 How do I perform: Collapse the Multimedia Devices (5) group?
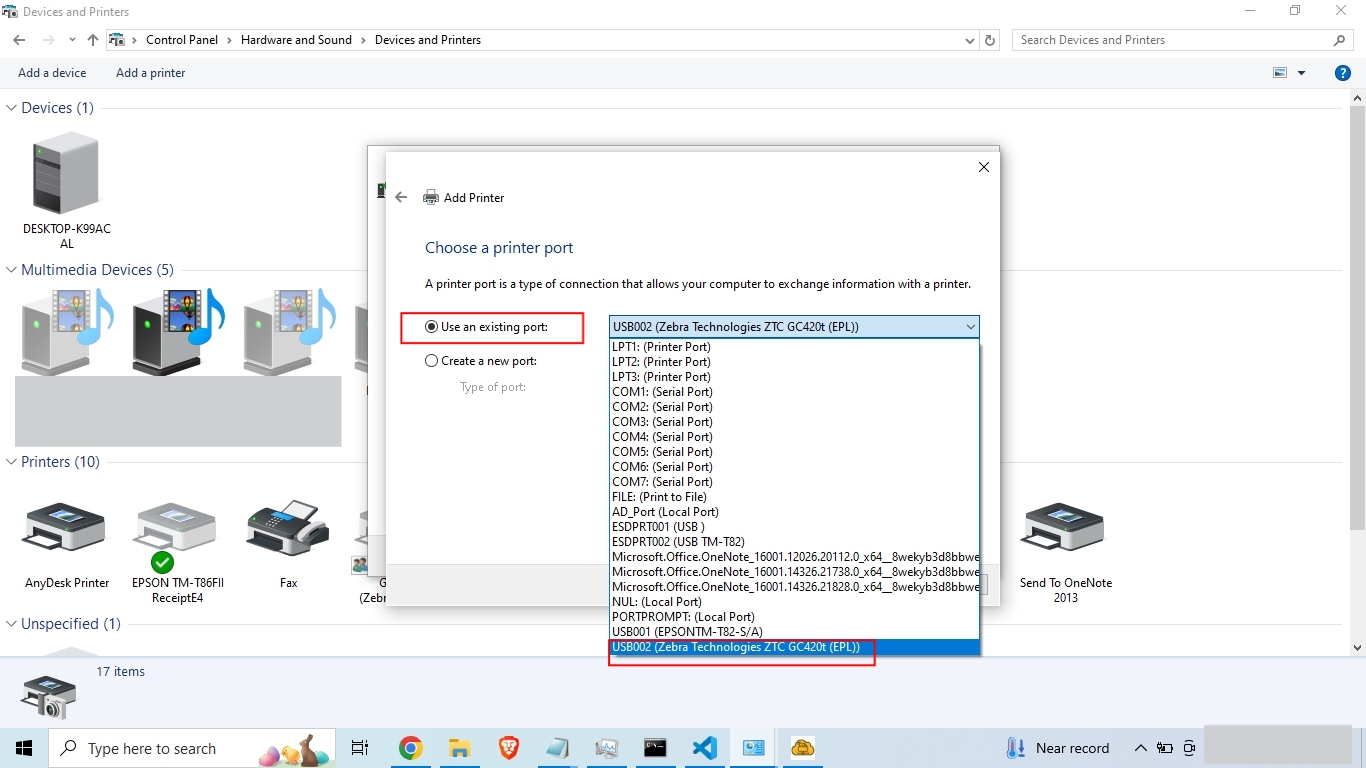12,270
